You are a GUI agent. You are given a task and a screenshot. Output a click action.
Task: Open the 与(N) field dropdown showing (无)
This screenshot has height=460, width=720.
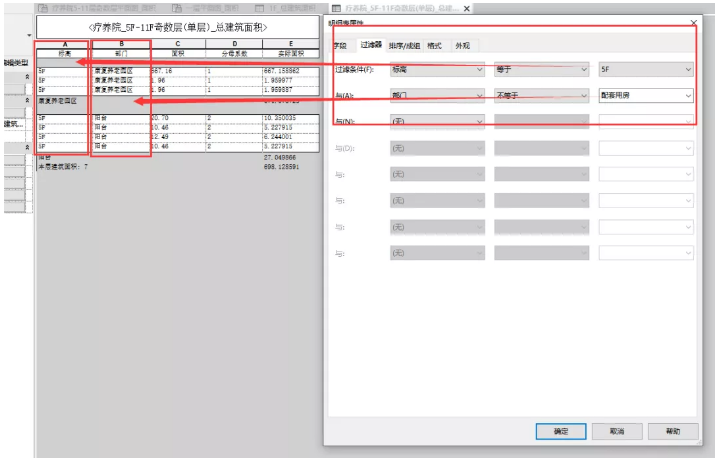click(437, 122)
